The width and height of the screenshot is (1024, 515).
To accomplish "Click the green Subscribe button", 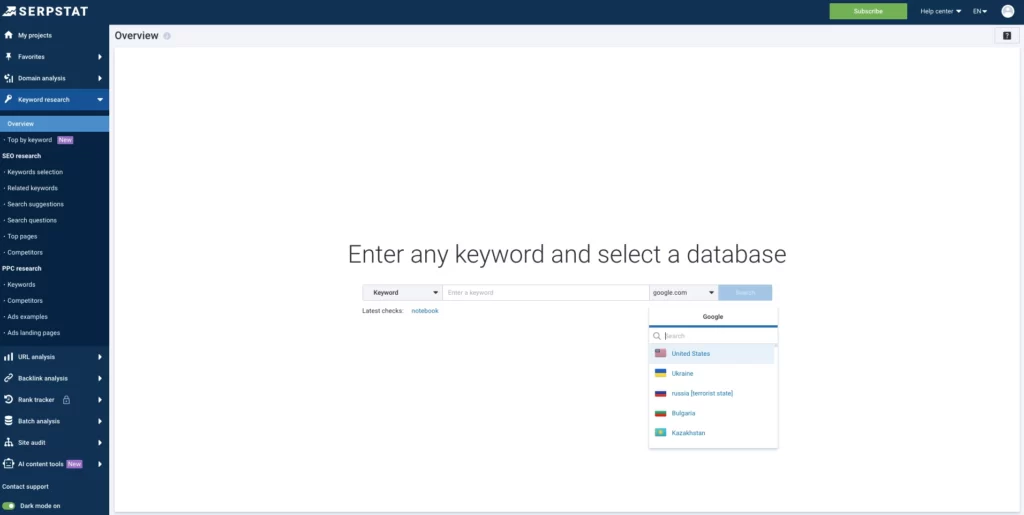I will click(868, 11).
